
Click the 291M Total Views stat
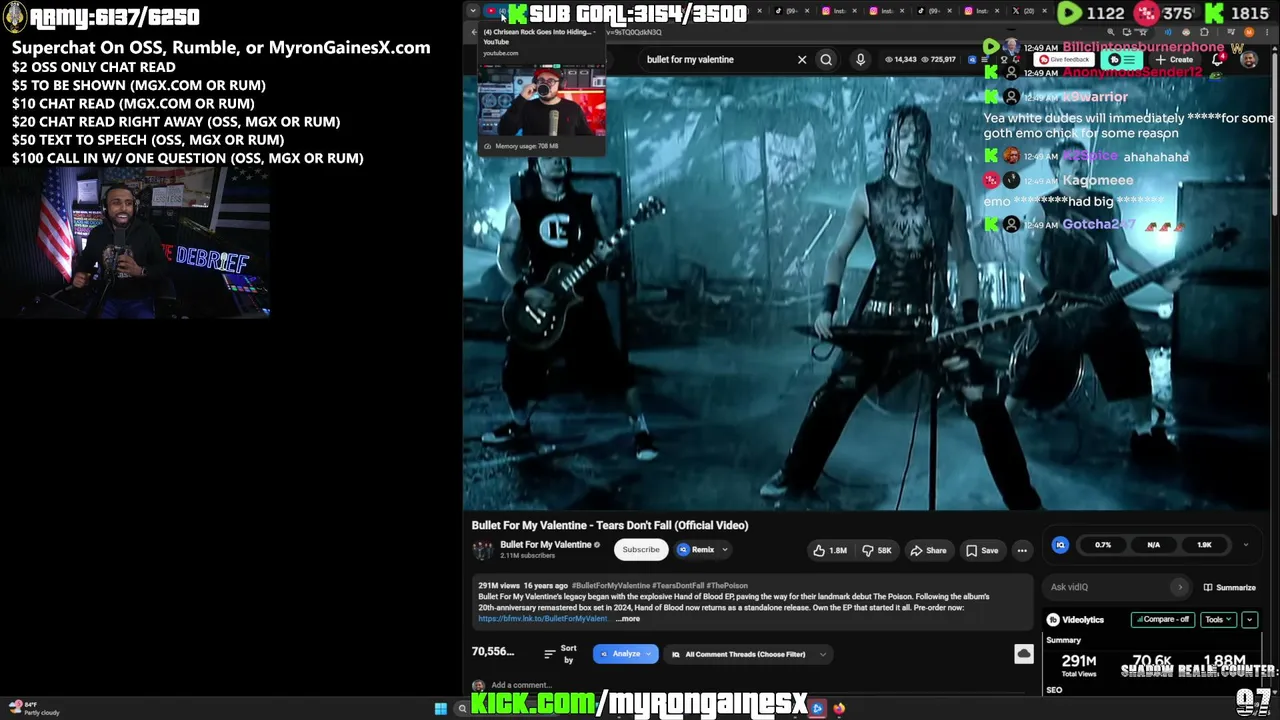(x=1079, y=665)
